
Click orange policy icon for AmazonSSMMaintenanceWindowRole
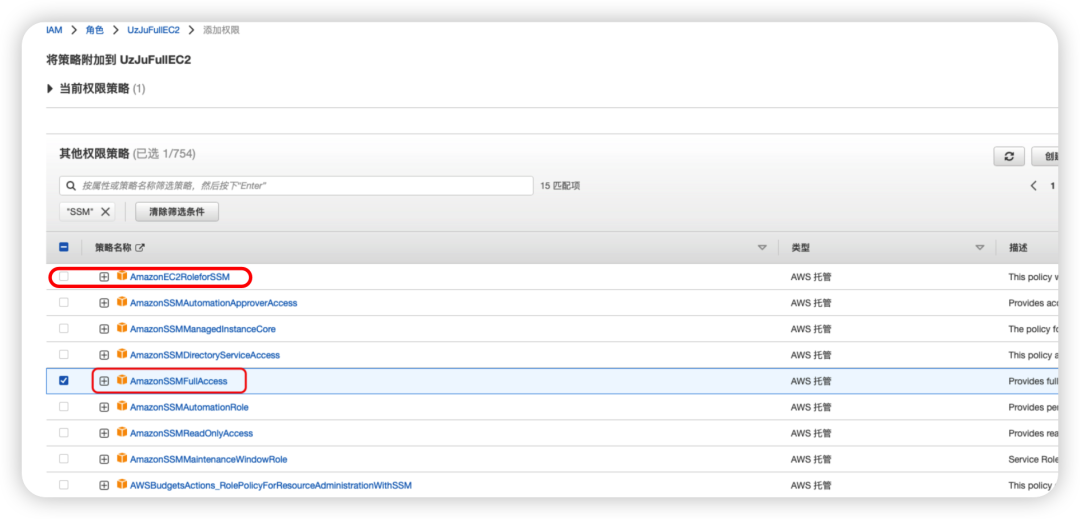(122, 458)
